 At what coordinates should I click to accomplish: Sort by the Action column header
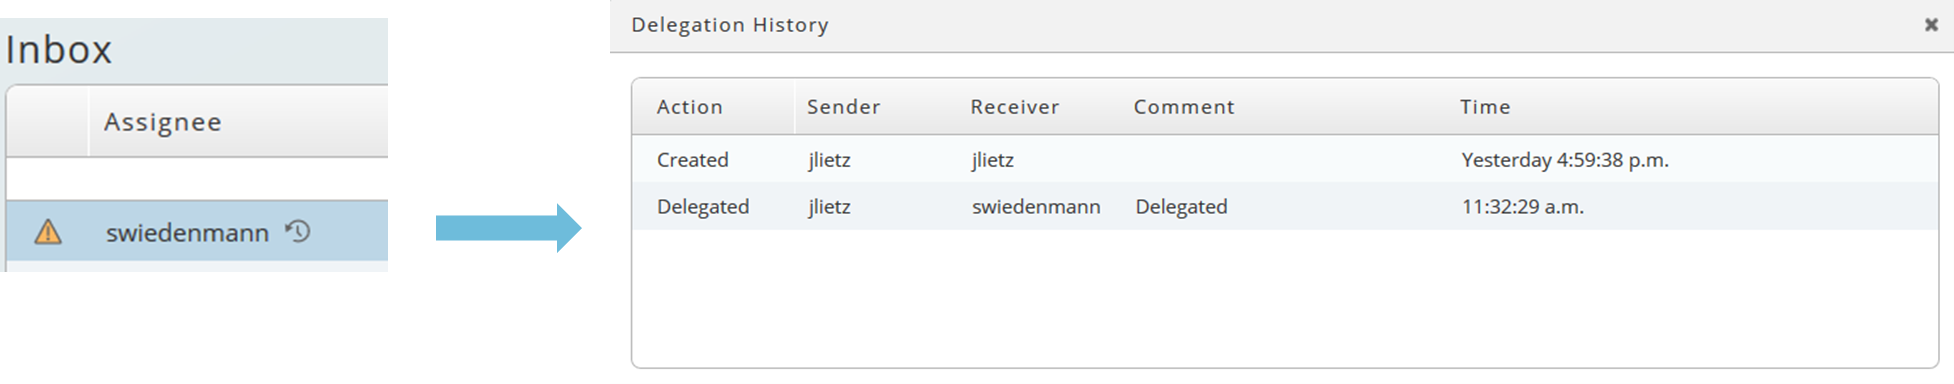coord(689,107)
